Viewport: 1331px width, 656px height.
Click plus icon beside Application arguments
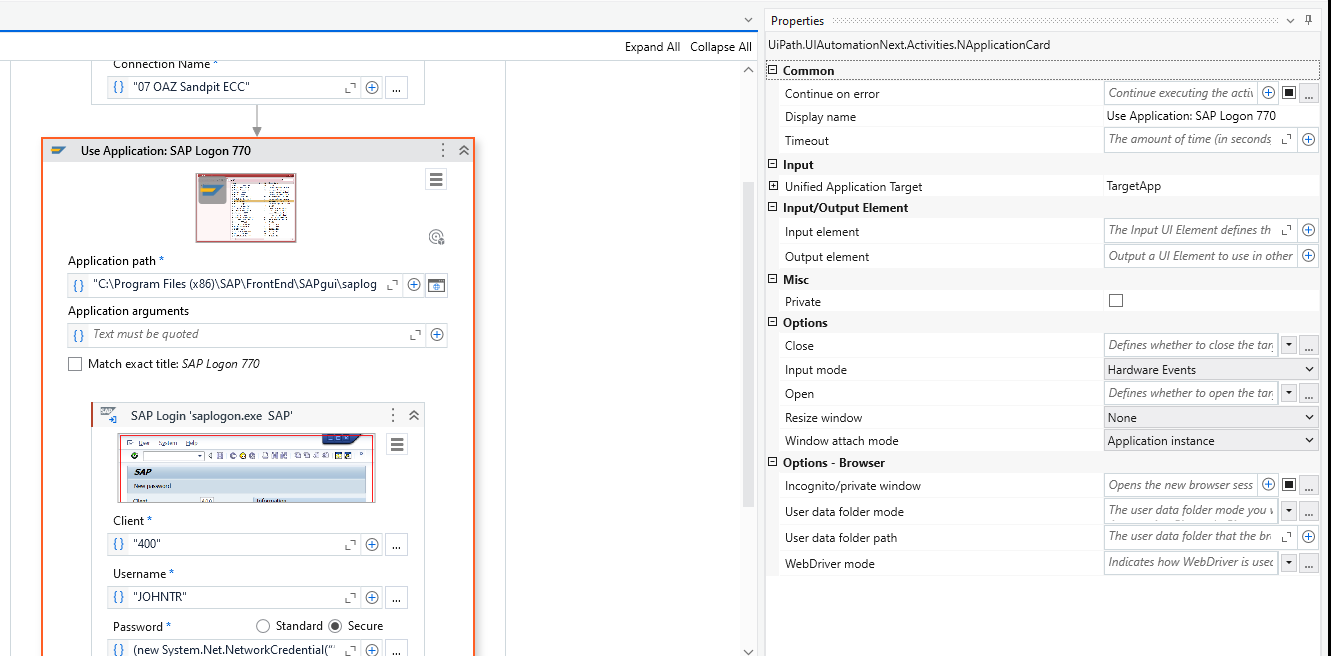pos(437,335)
